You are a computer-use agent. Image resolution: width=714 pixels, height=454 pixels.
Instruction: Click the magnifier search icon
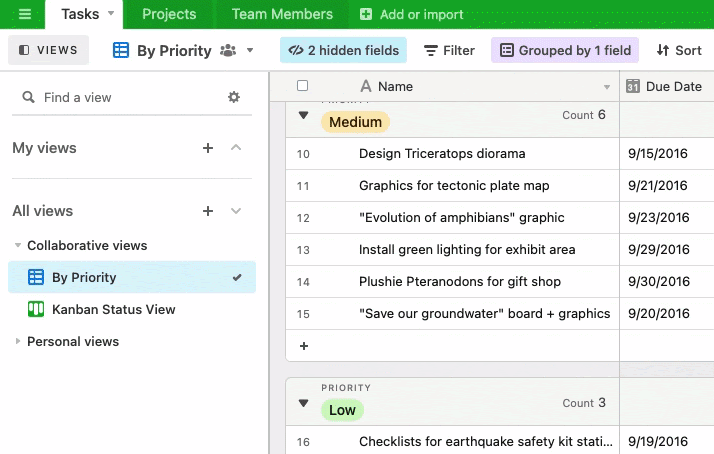[28, 97]
